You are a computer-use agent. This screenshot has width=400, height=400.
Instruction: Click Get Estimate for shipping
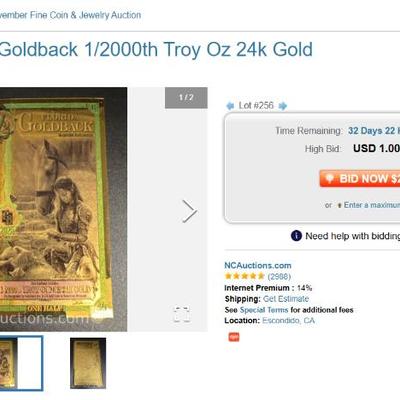pos(286,299)
